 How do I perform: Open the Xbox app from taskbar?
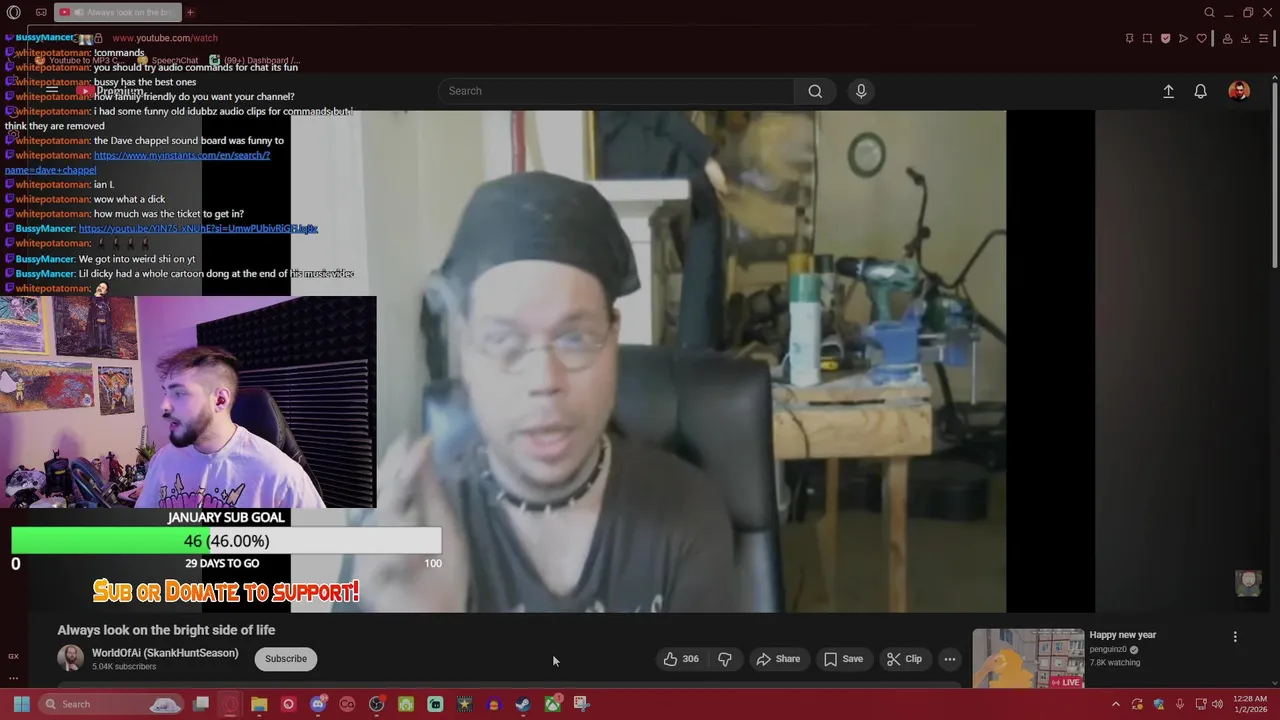(x=552, y=704)
